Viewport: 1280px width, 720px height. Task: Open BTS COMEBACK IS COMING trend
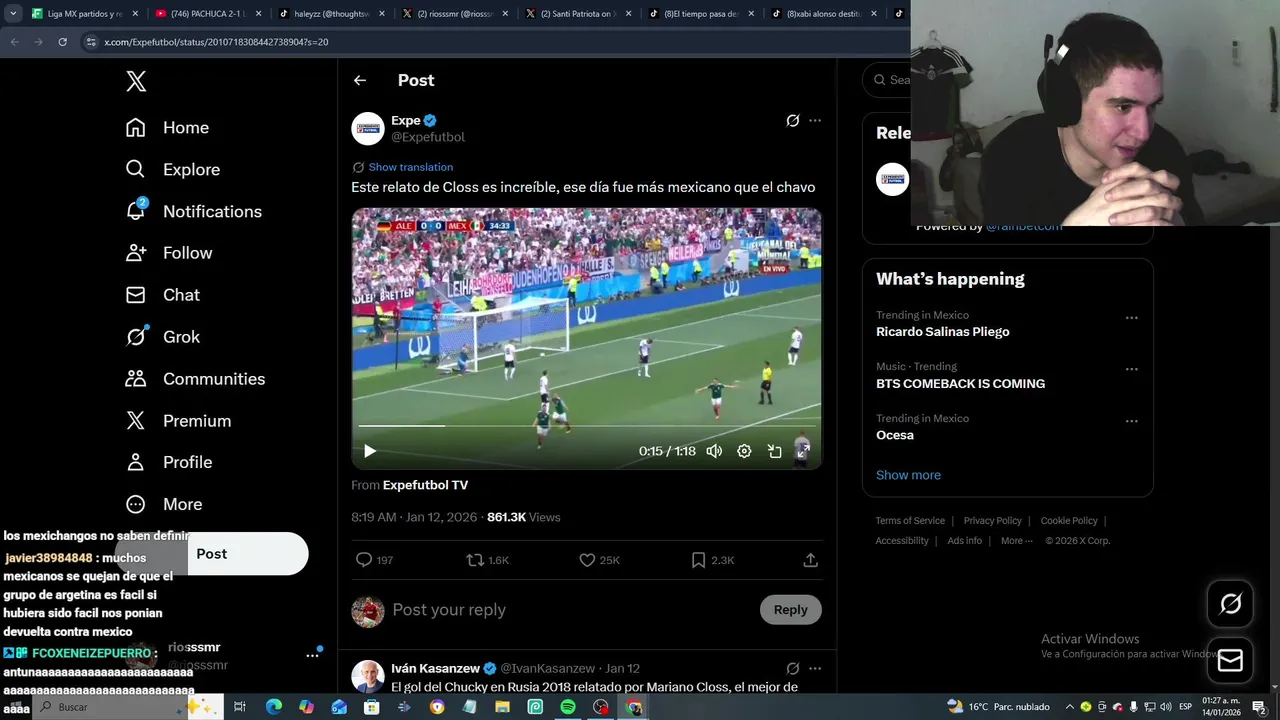[x=960, y=384]
